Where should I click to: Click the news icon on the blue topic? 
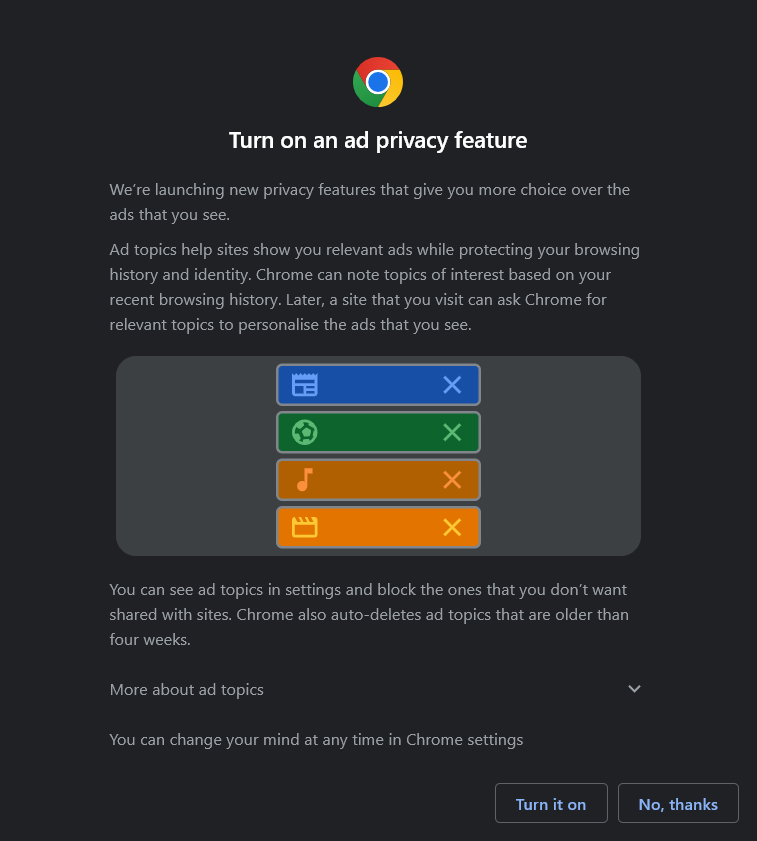point(305,384)
